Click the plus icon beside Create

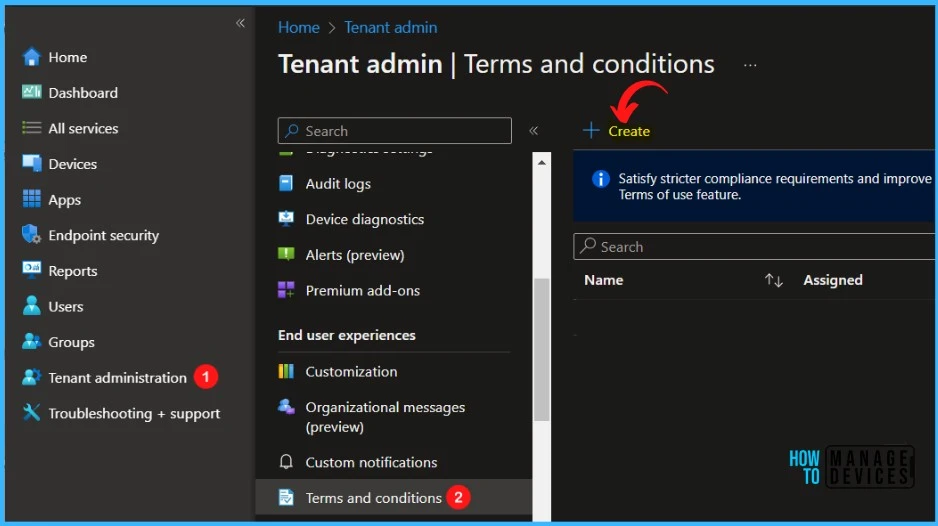591,130
